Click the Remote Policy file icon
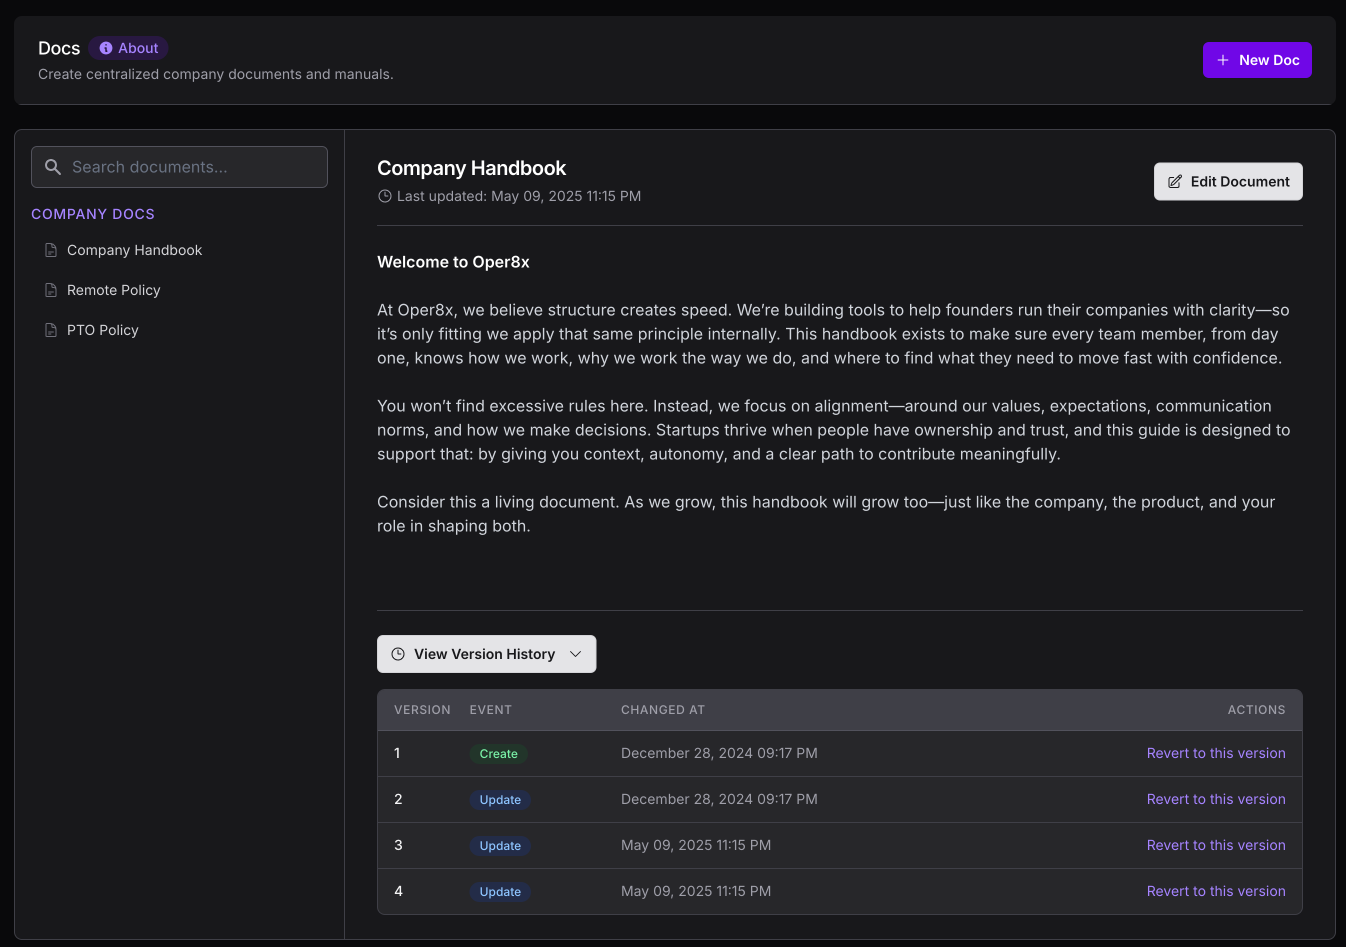Image resolution: width=1346 pixels, height=947 pixels. (51, 290)
